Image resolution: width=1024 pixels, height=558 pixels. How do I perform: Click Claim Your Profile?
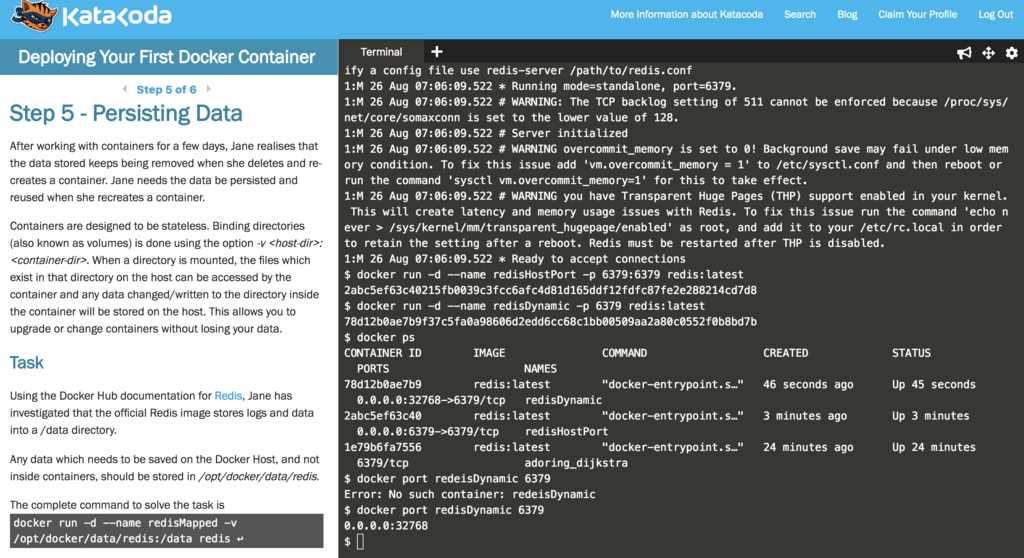click(917, 14)
